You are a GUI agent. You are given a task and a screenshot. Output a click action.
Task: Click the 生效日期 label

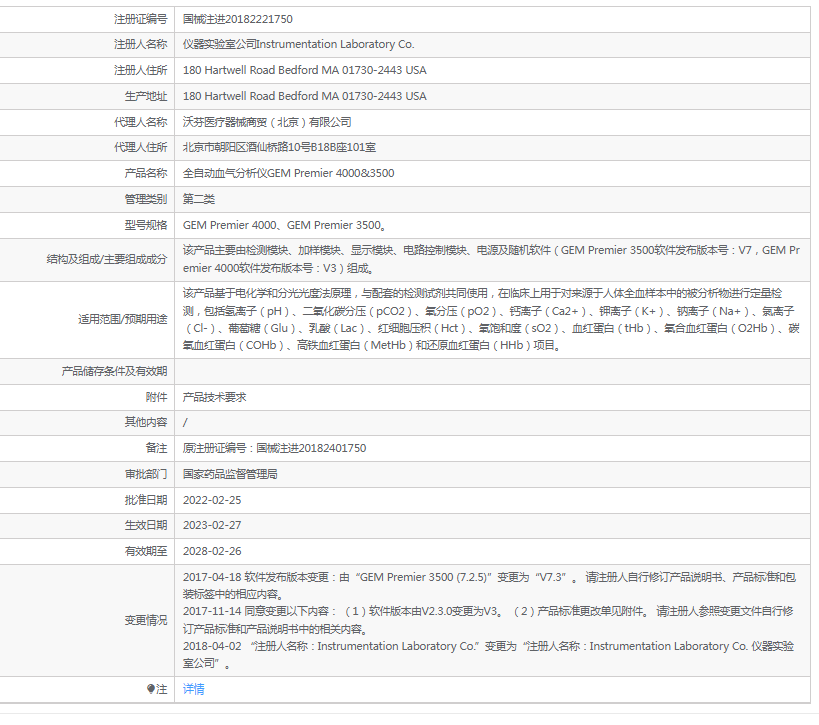[146, 525]
